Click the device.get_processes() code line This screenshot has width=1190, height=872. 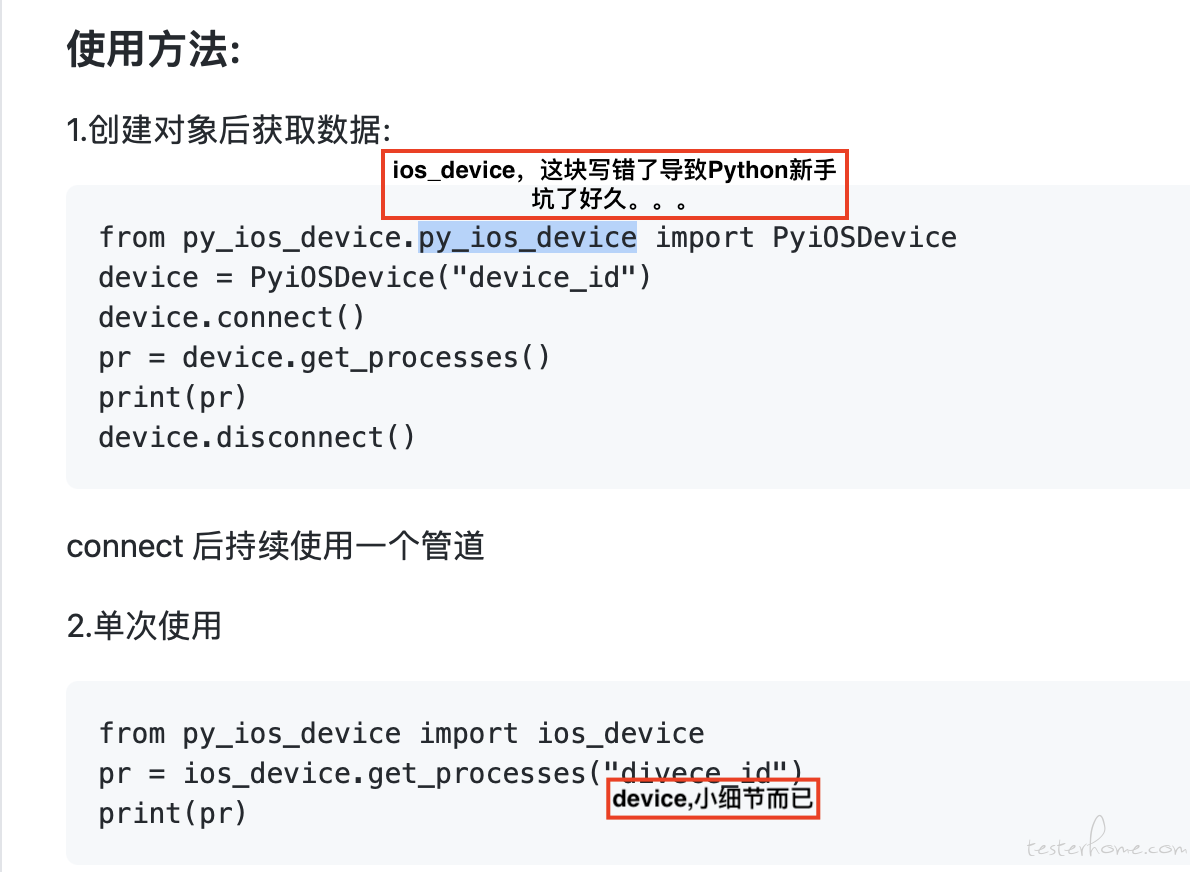tap(324, 357)
